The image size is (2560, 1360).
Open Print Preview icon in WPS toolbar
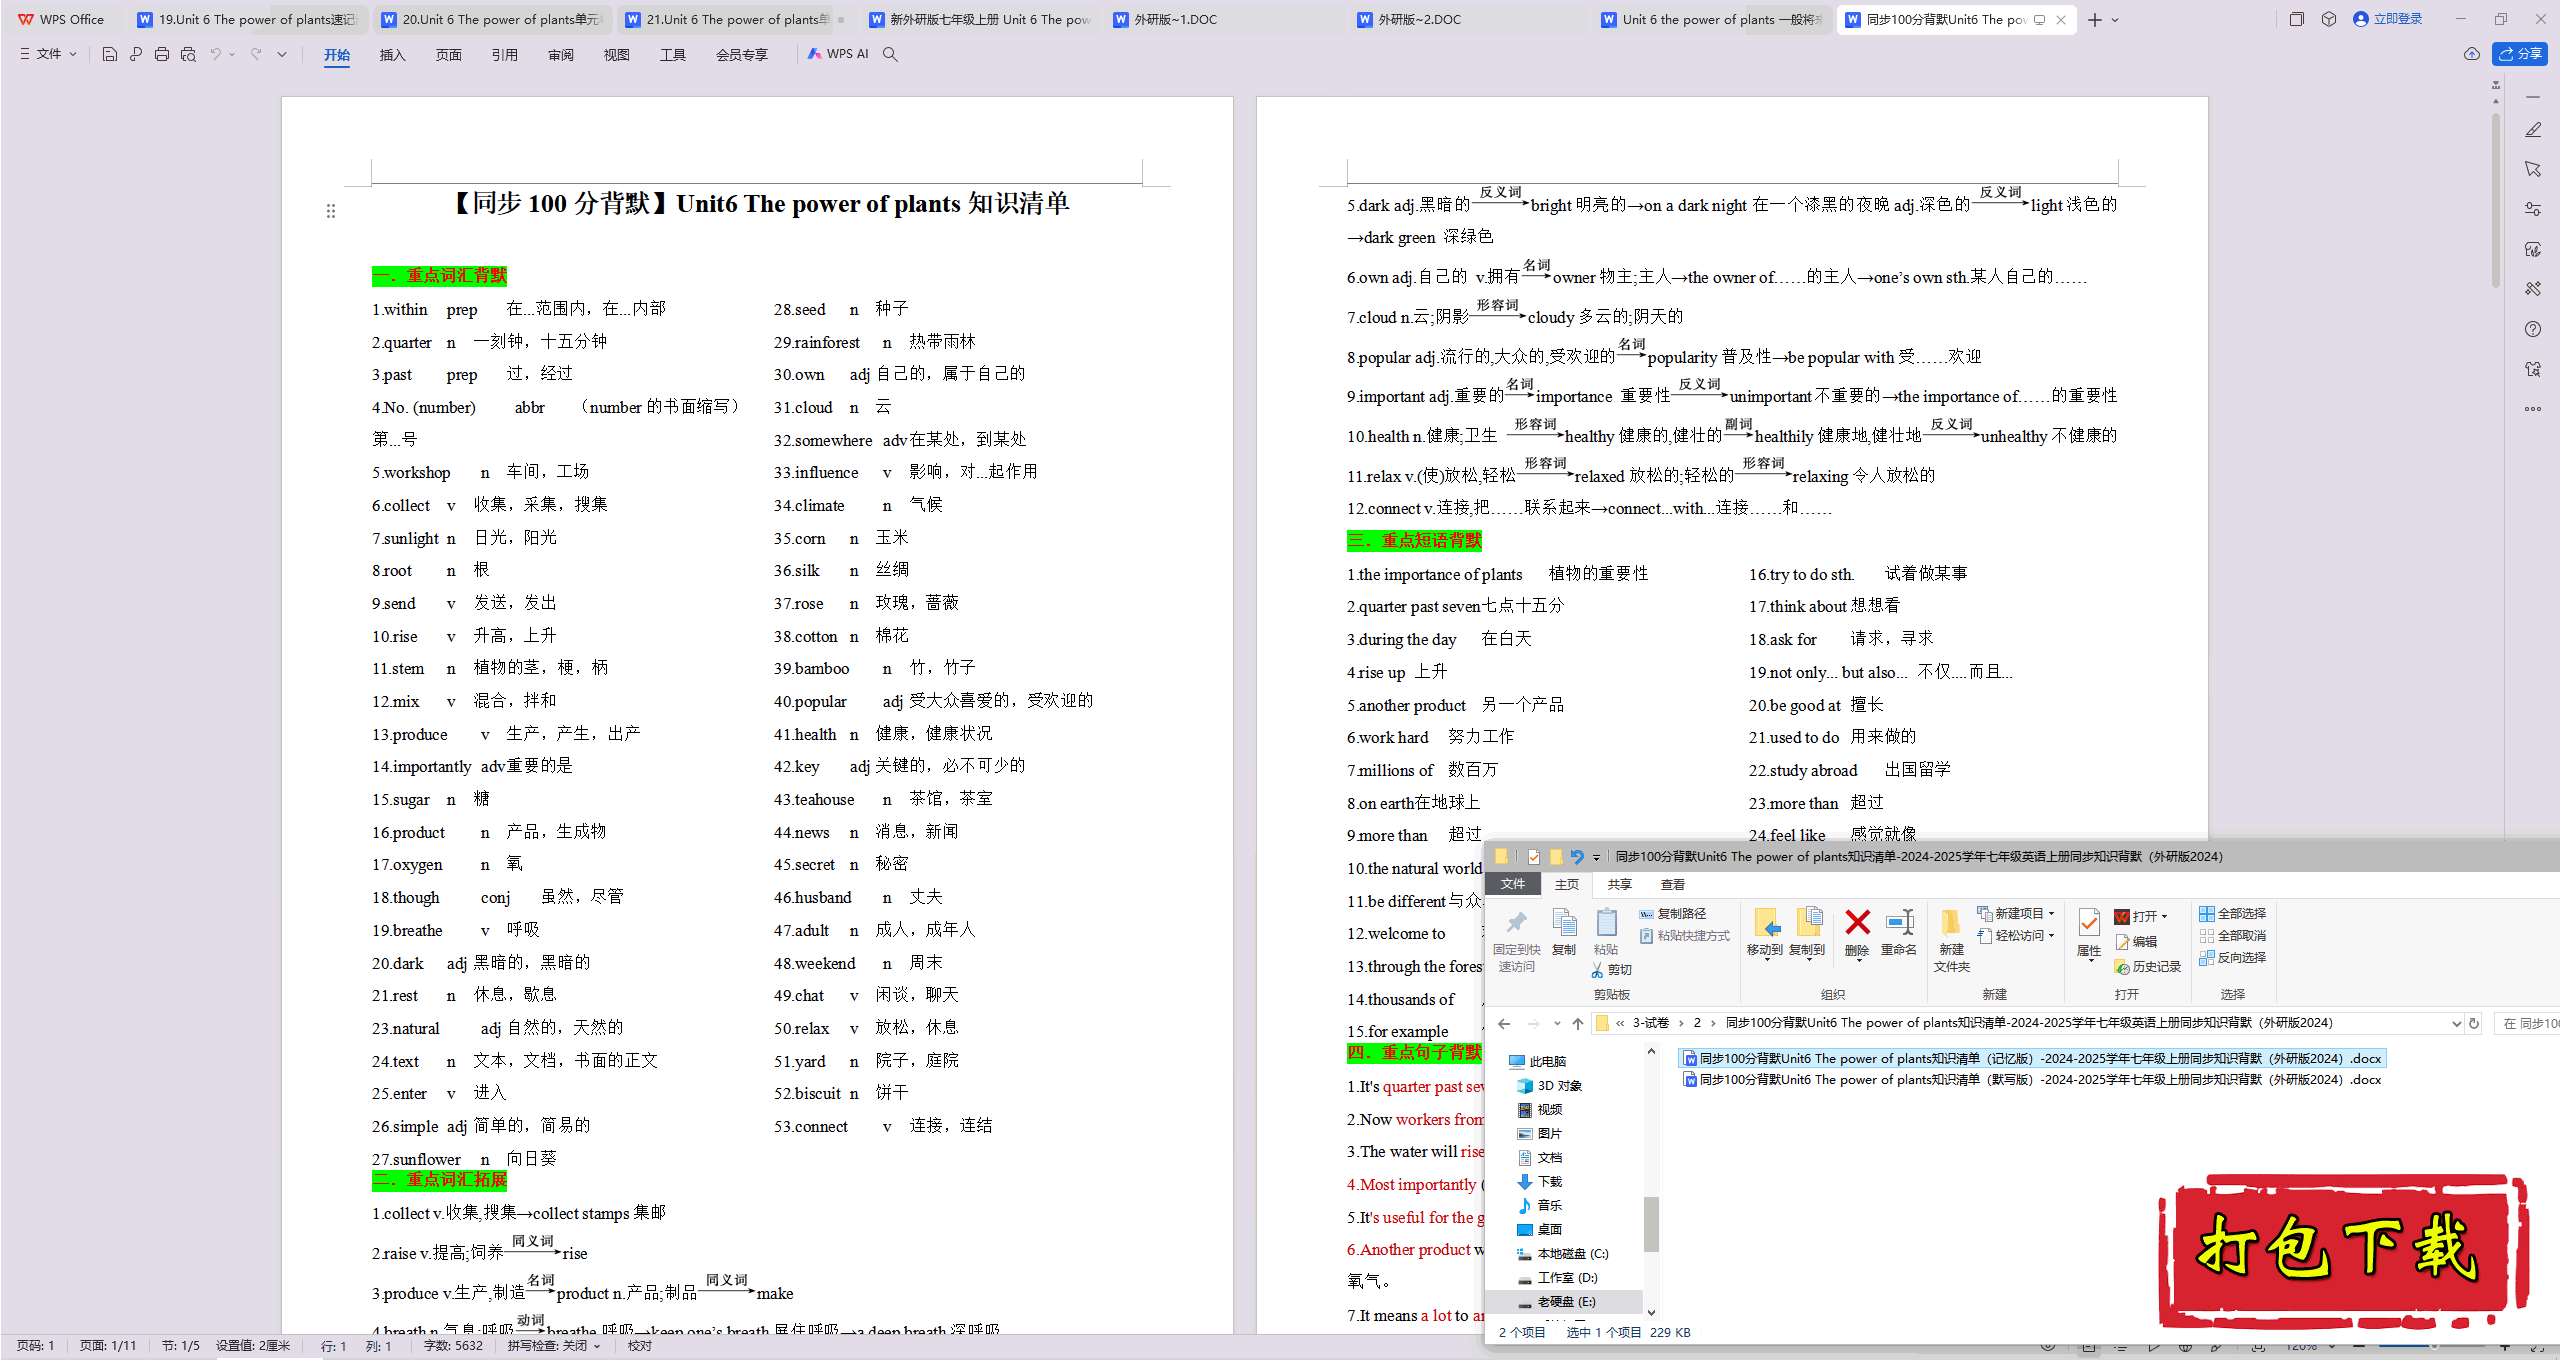[x=188, y=54]
